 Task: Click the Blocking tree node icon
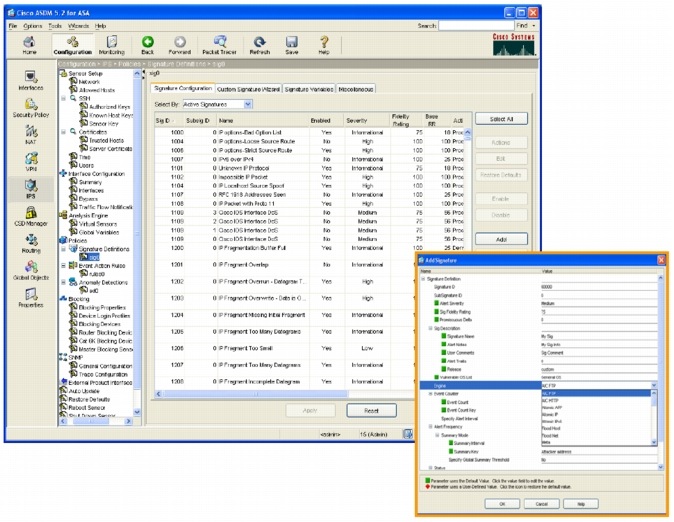coord(63,298)
